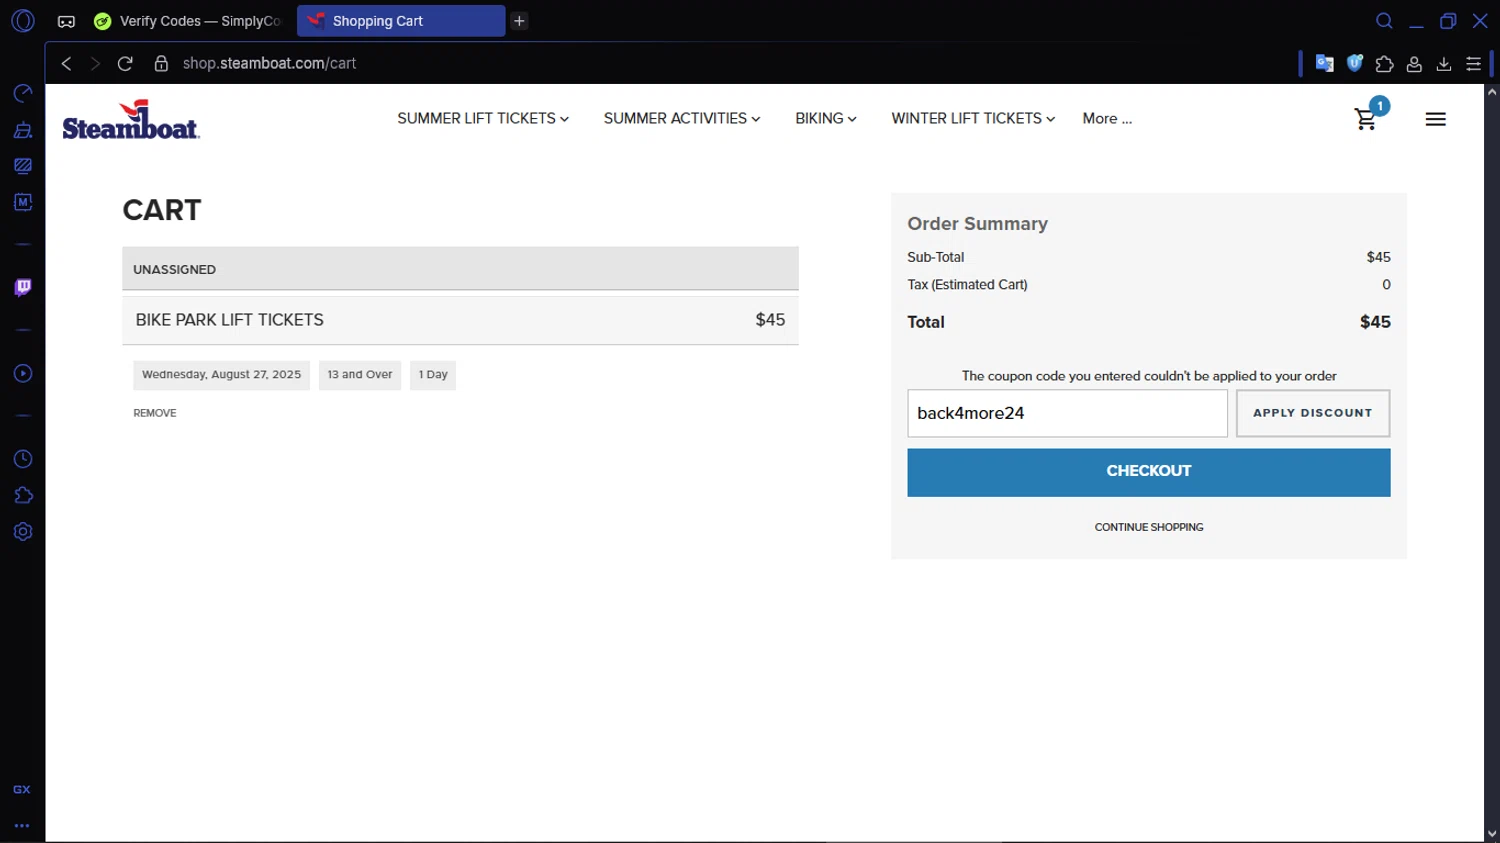1500x843 pixels.
Task: Open the Easy Setup sliders icon
Action: click(x=1473, y=63)
